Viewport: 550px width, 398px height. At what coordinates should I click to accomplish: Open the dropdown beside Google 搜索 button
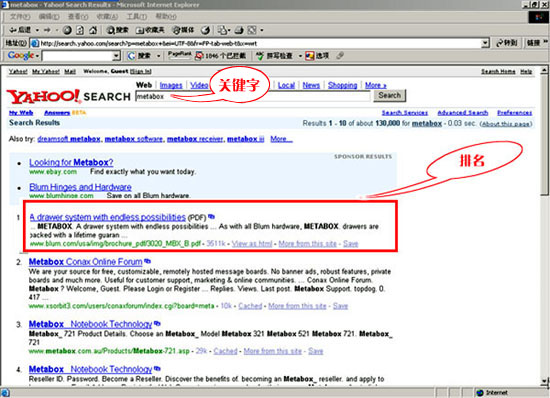159,56
